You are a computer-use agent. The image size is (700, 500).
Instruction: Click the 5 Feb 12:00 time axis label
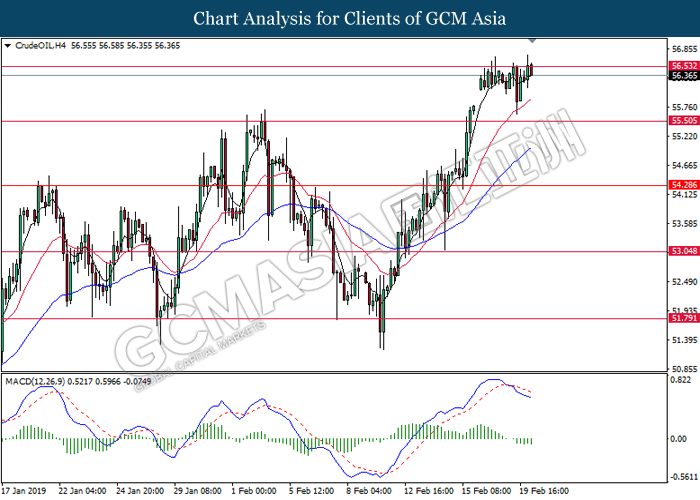tap(312, 491)
